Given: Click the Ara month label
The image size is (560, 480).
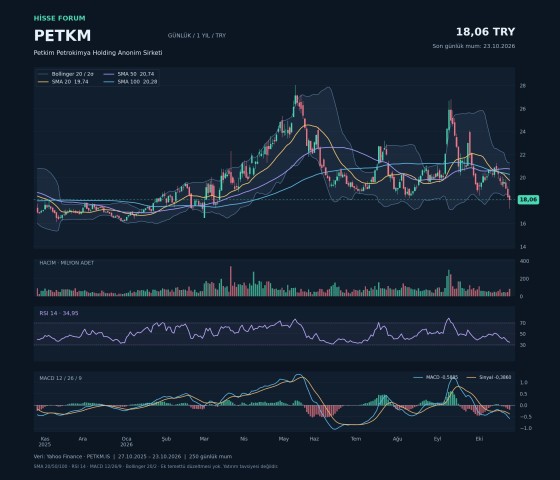Looking at the screenshot, I should [x=82, y=439].
